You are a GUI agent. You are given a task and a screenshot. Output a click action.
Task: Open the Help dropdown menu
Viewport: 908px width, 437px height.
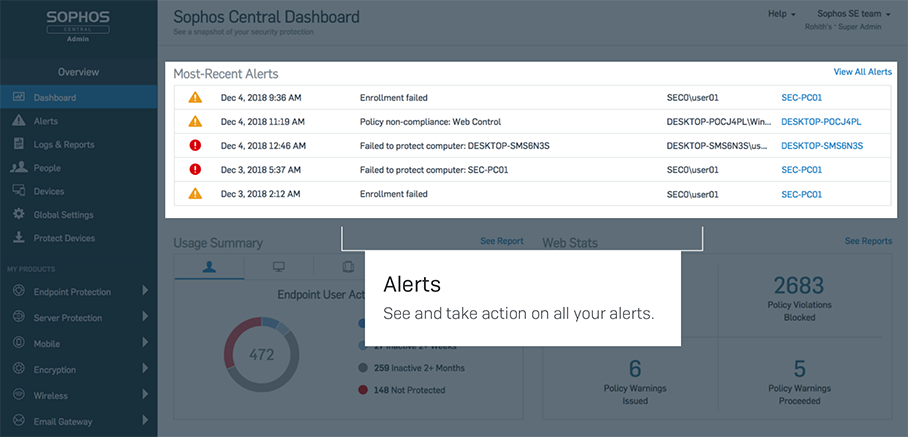[781, 14]
